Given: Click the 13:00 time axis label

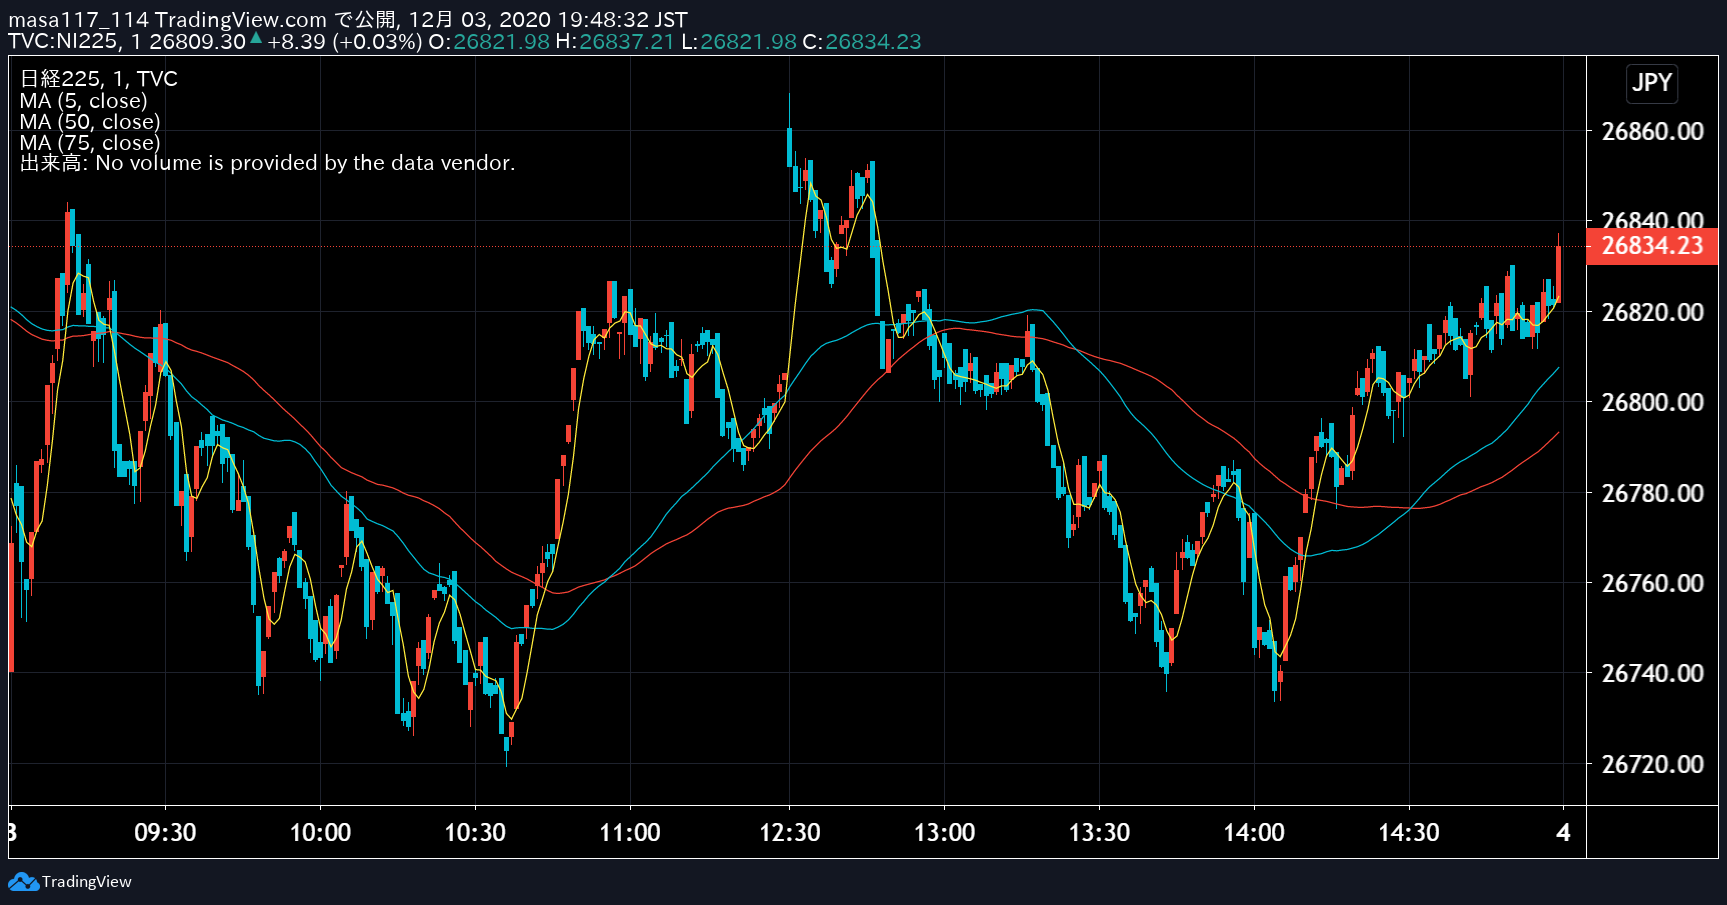Looking at the screenshot, I should tap(945, 833).
